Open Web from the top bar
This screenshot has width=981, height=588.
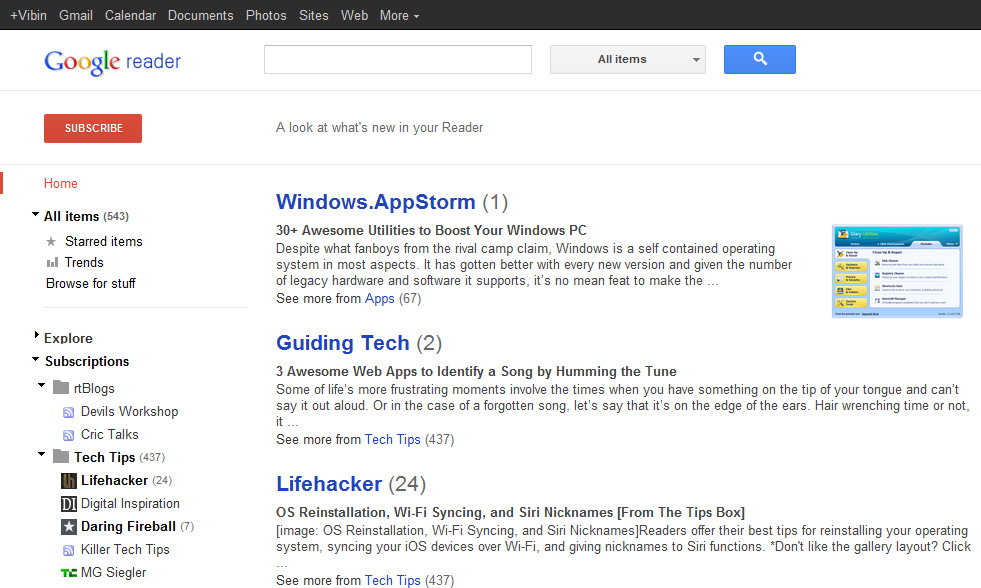click(x=354, y=15)
